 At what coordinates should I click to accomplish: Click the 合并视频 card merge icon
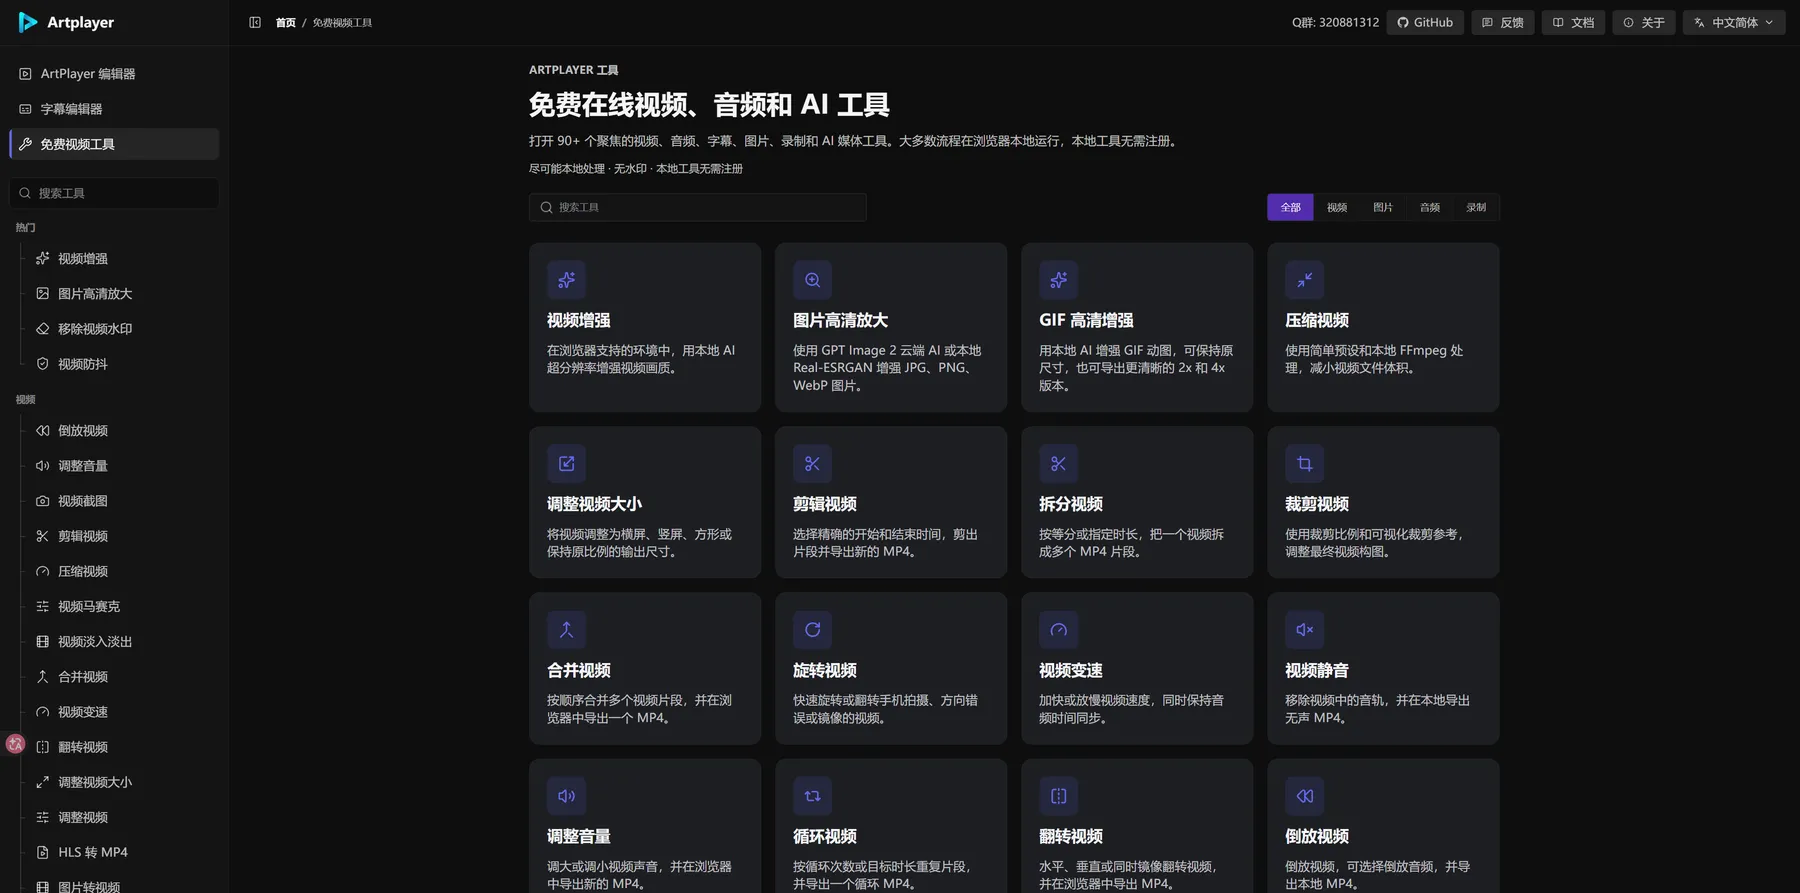tap(566, 630)
